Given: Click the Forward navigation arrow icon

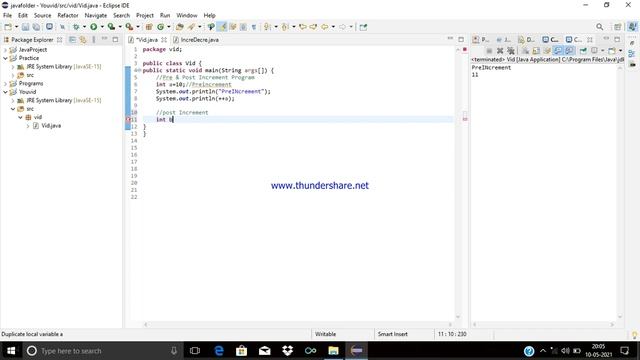Looking at the screenshot, I should pyautogui.click(x=342, y=27).
